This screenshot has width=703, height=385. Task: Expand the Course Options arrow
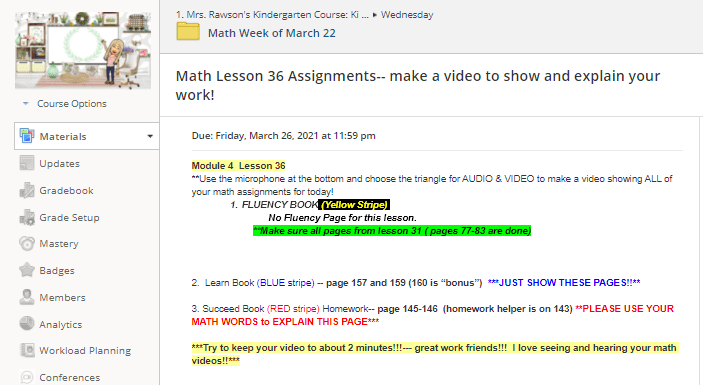tap(26, 104)
